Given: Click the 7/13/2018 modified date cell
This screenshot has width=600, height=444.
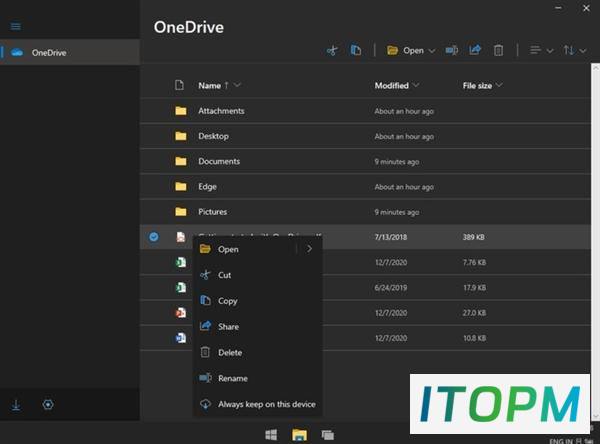Looking at the screenshot, I should pos(391,237).
